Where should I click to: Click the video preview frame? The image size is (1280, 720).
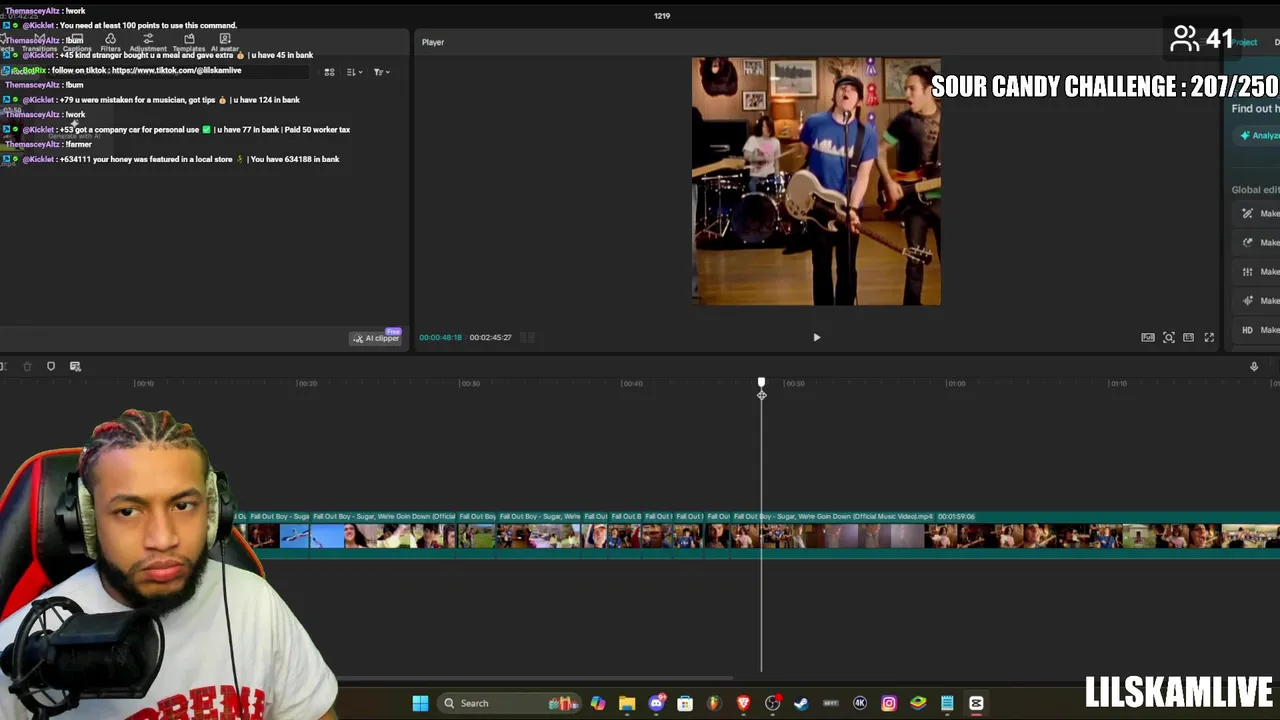click(x=816, y=181)
